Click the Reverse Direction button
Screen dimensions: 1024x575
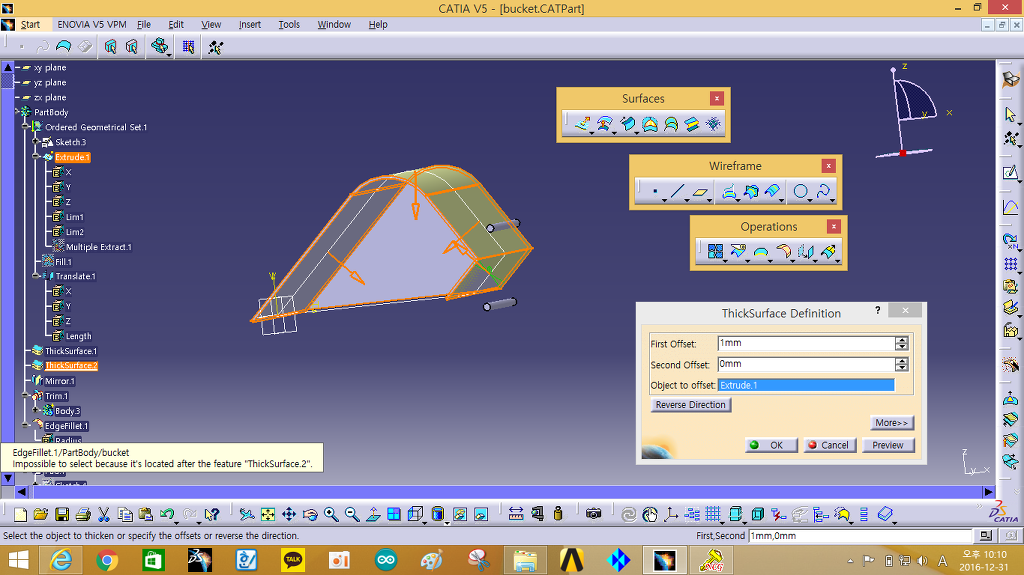[691, 405]
